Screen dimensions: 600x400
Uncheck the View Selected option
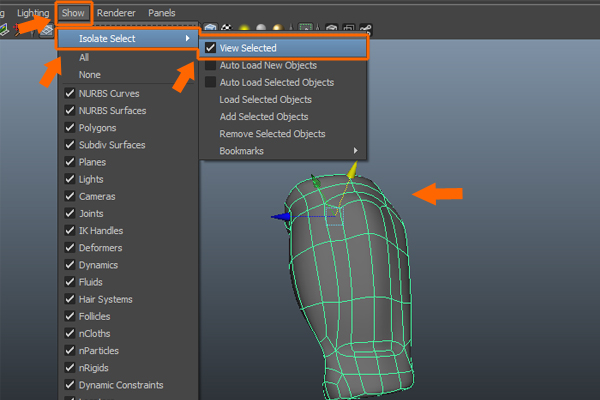pyautogui.click(x=211, y=47)
